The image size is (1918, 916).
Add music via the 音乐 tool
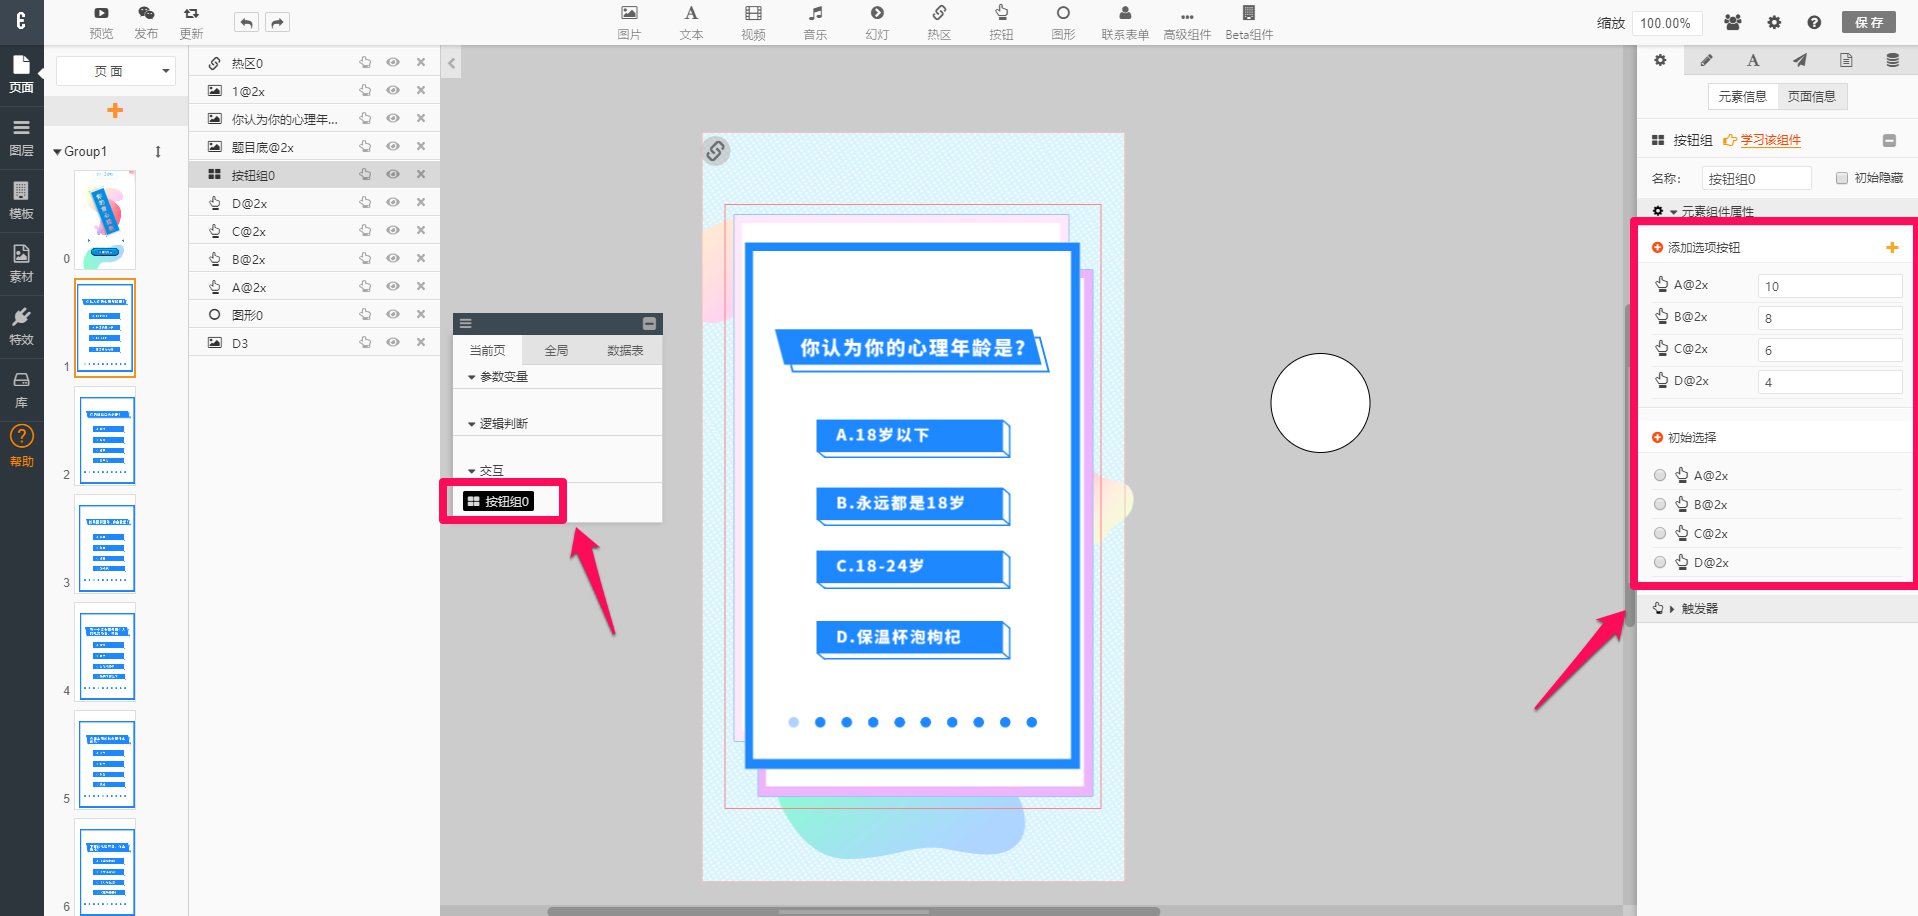coord(815,22)
